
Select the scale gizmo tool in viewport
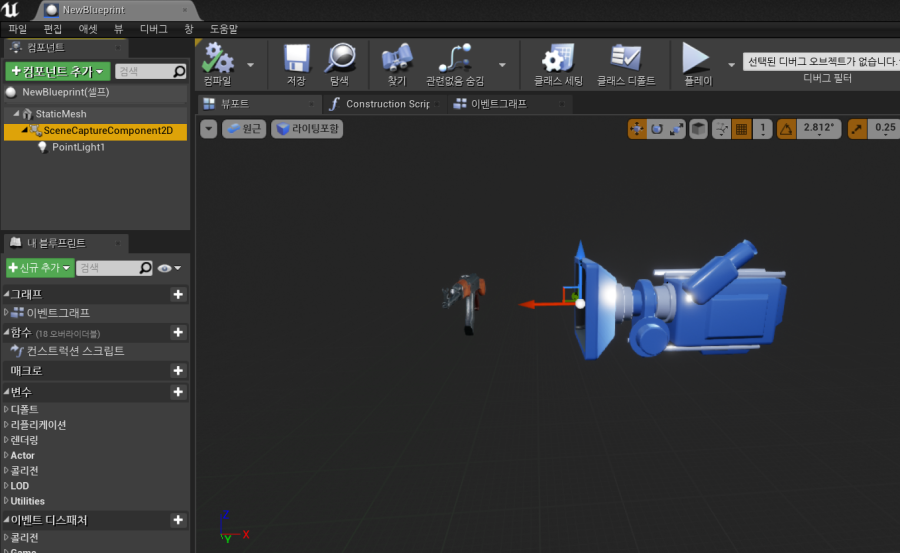click(677, 129)
